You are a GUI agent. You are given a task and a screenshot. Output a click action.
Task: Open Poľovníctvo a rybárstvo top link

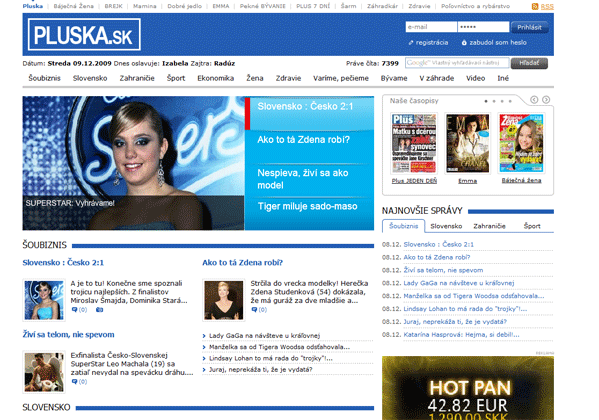tap(475, 6)
